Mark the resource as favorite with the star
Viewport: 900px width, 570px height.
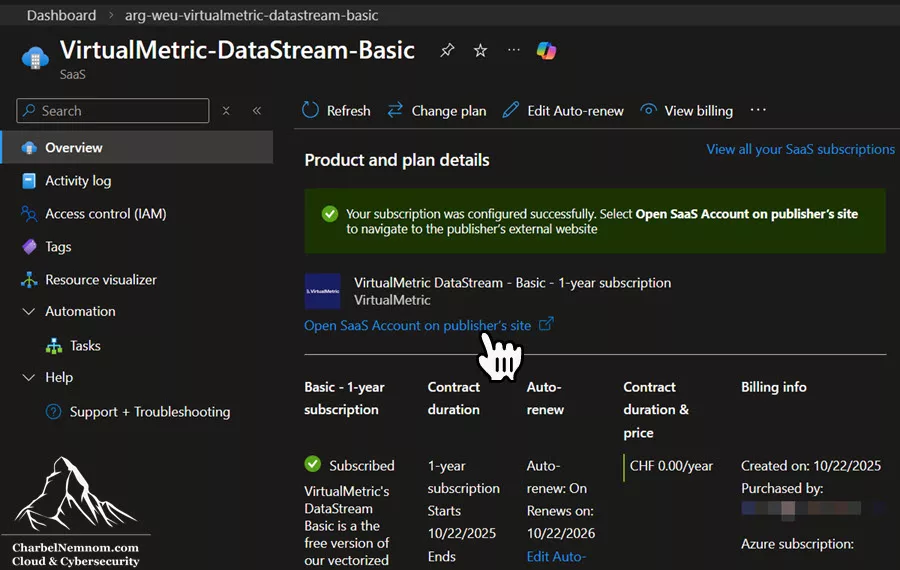pyautogui.click(x=480, y=51)
